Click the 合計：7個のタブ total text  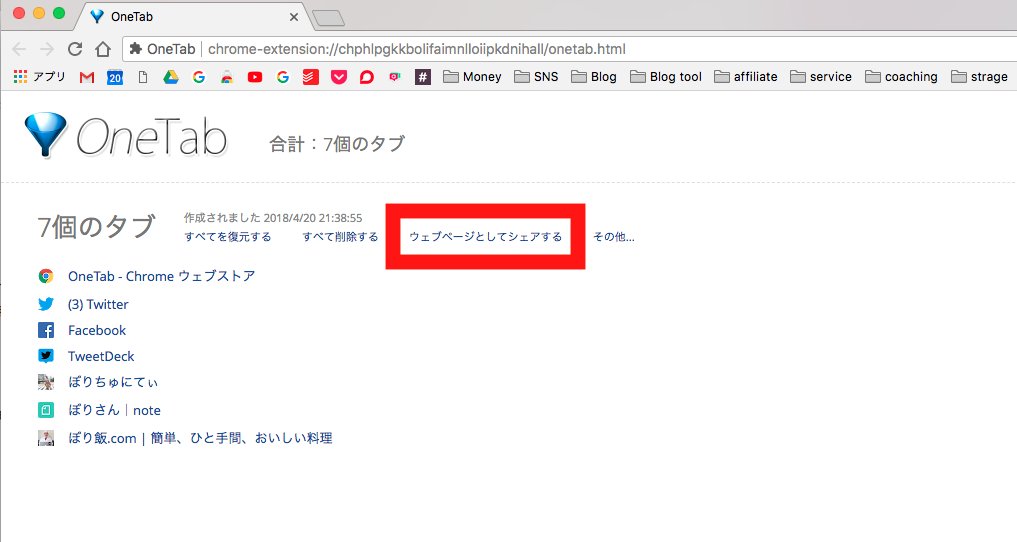[x=337, y=143]
